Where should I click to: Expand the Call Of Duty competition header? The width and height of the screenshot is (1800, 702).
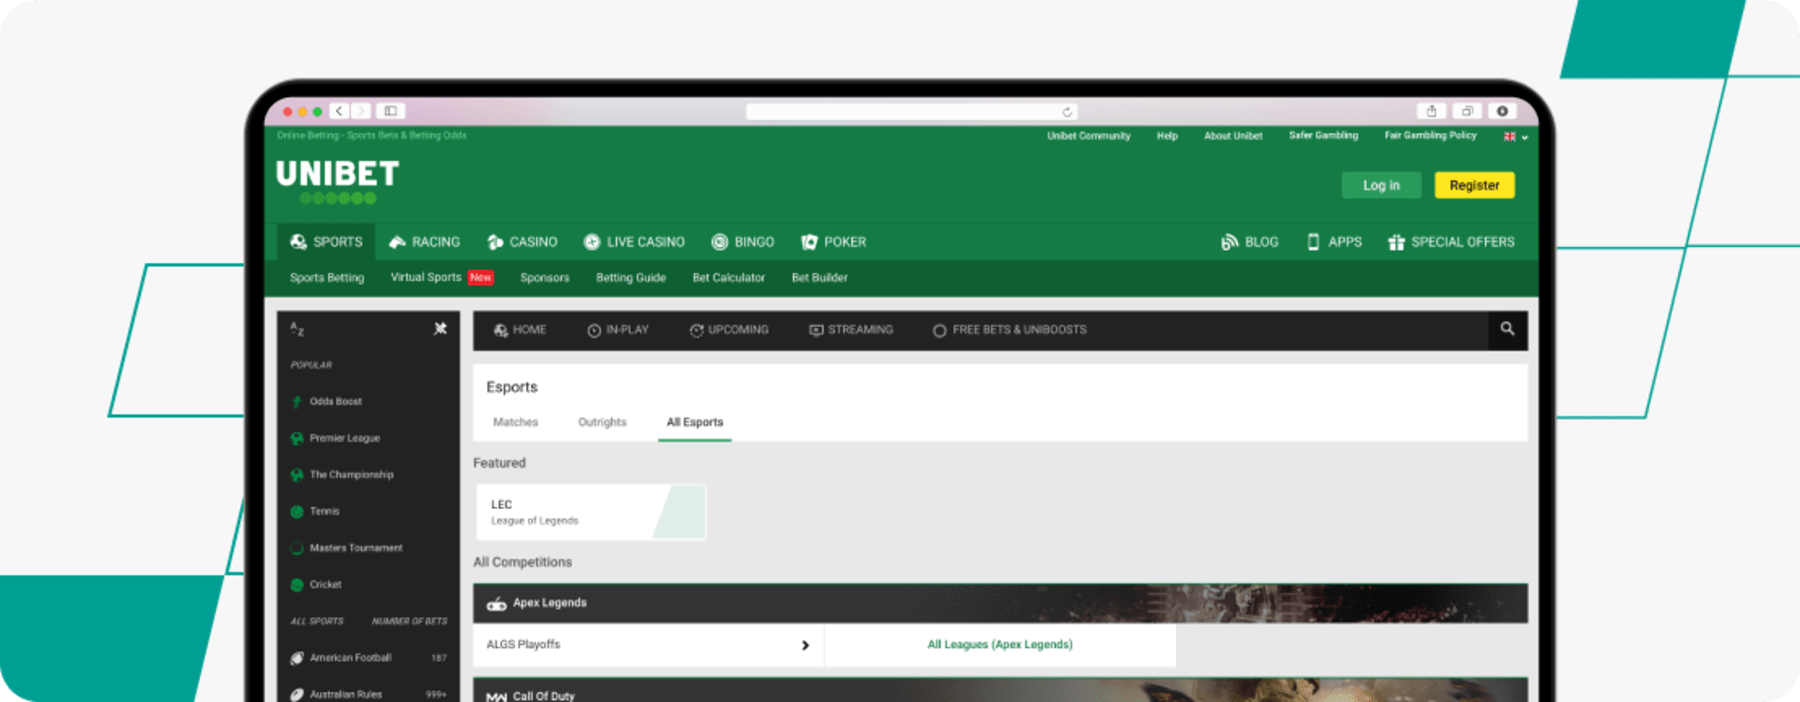(x=1000, y=692)
